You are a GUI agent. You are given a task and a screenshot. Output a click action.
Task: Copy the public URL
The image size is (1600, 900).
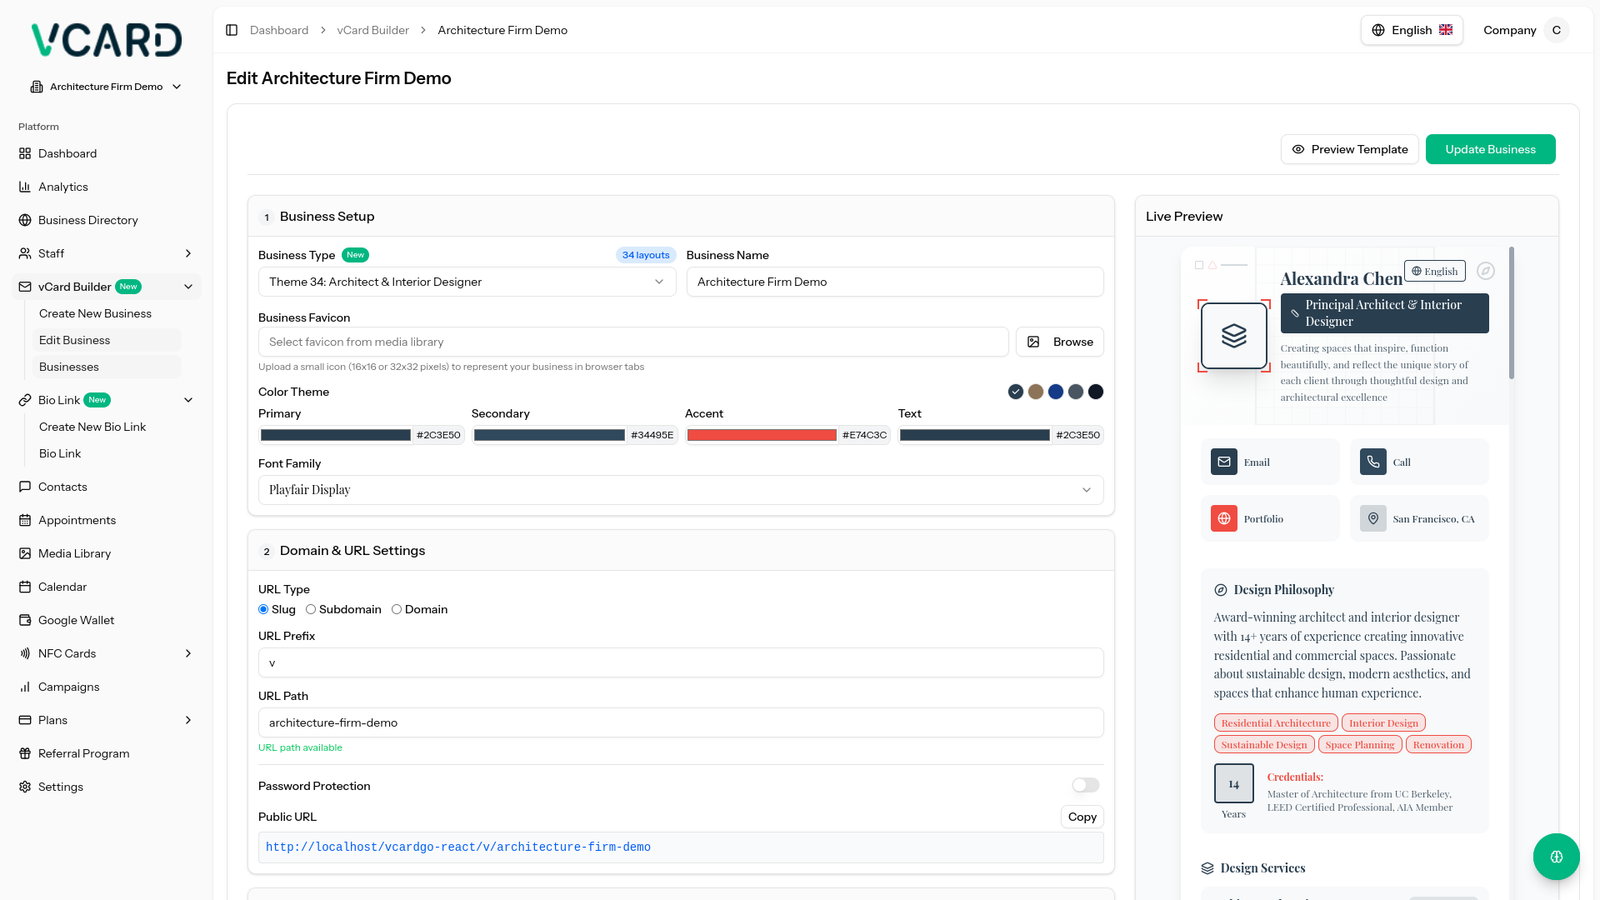[1081, 817]
